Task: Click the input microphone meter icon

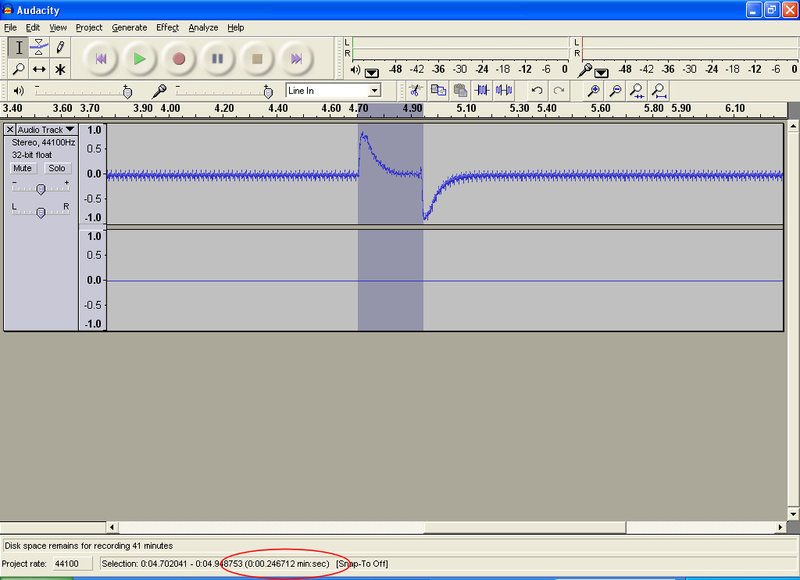Action: 585,70
